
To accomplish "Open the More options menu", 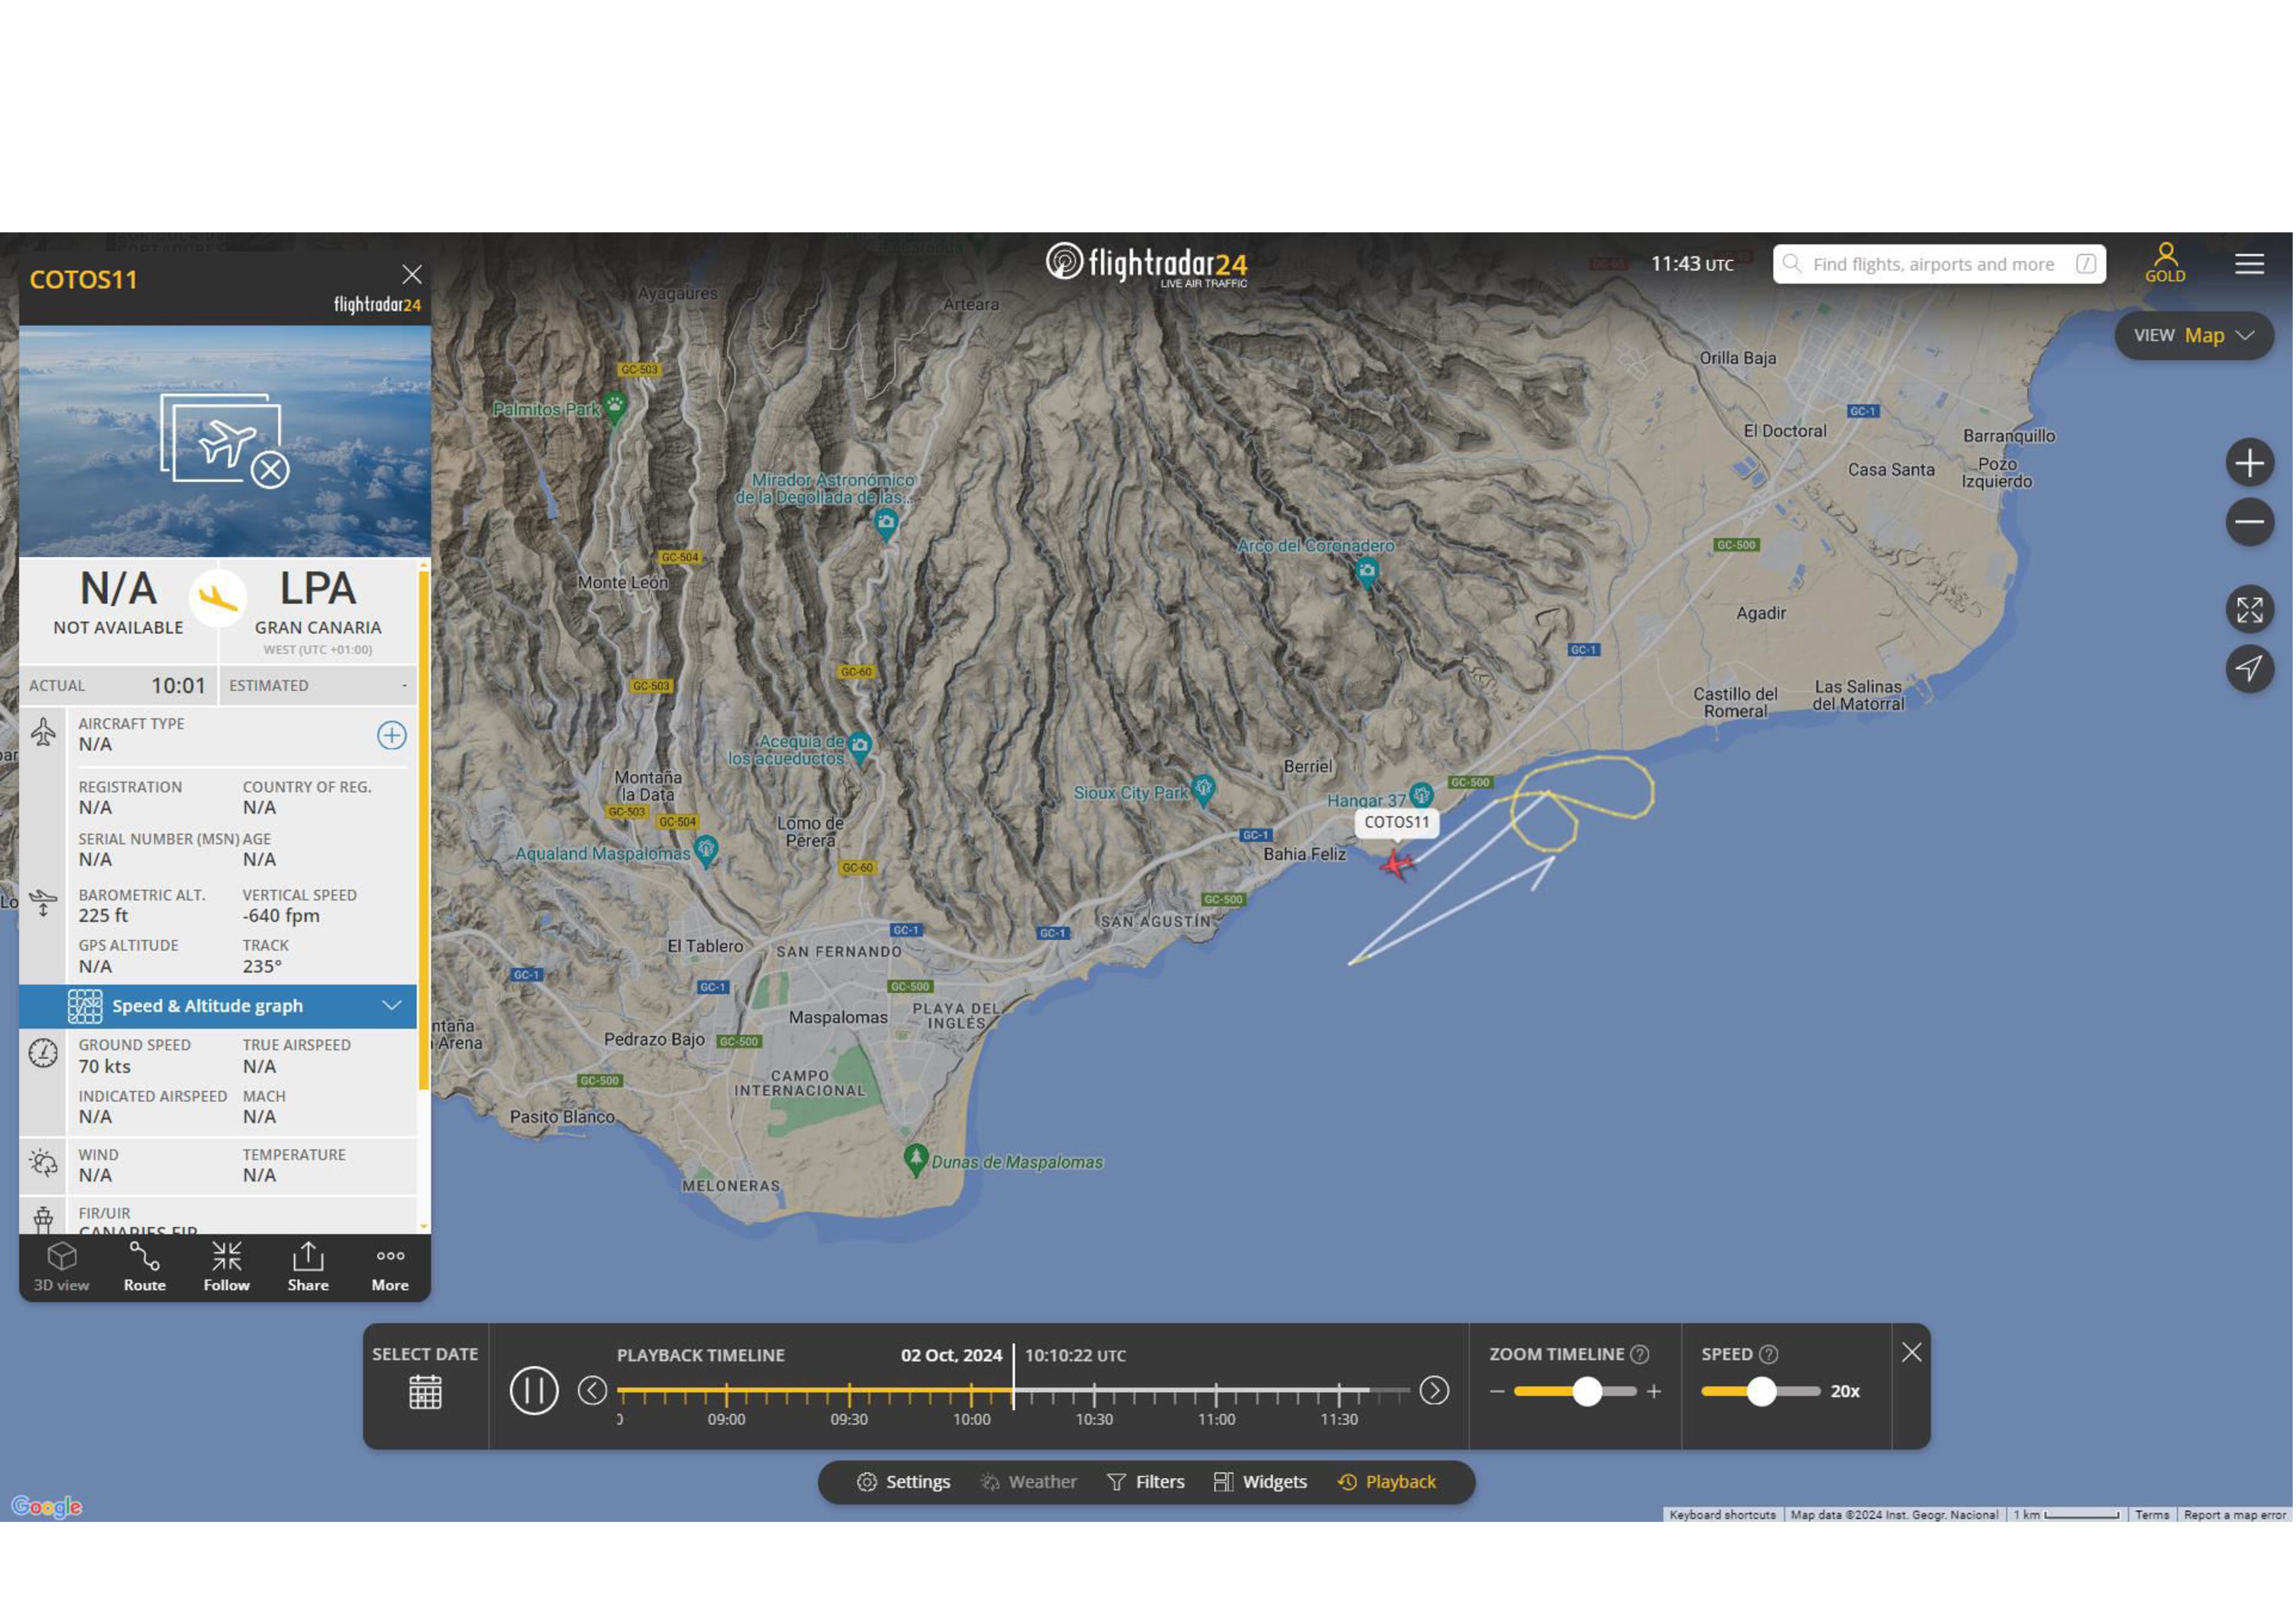I will click(x=390, y=1268).
